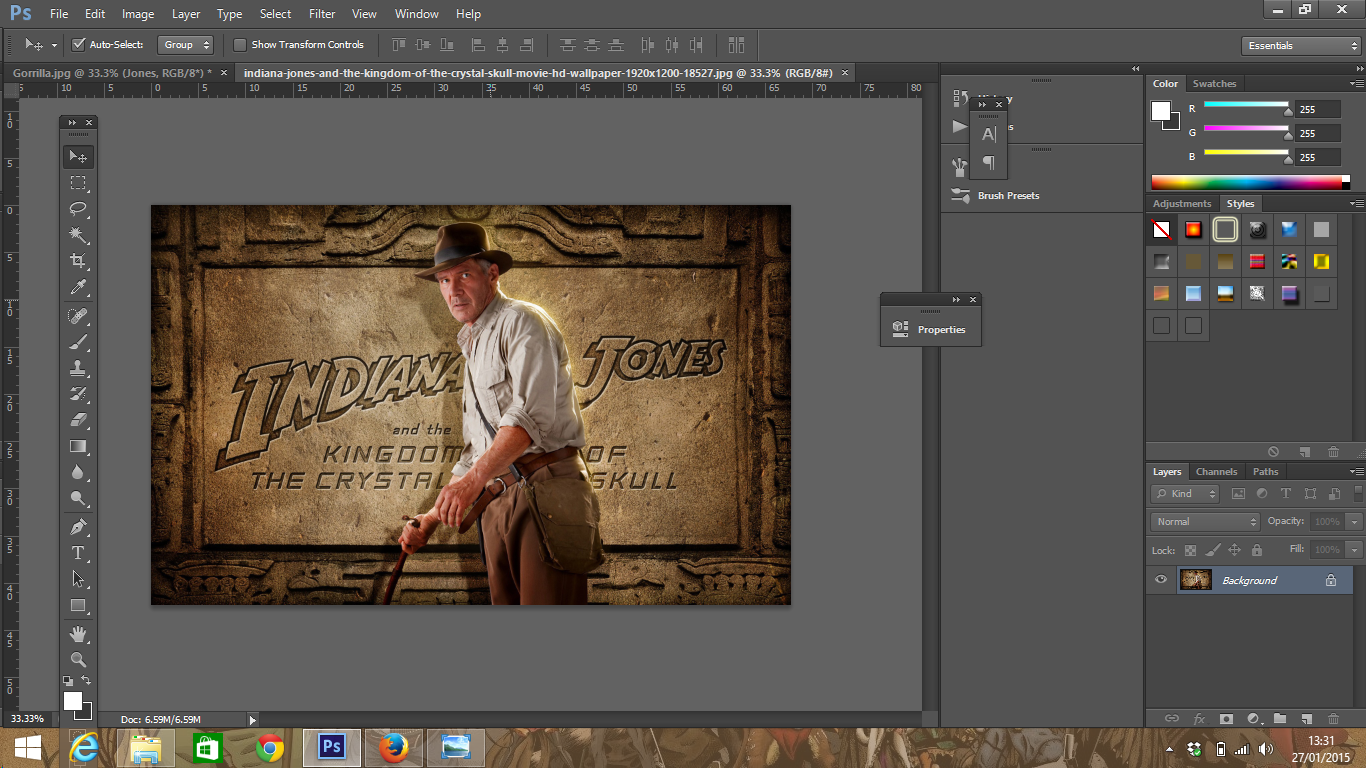Open the Brush Presets panel
This screenshot has height=768, width=1366.
click(x=1008, y=196)
